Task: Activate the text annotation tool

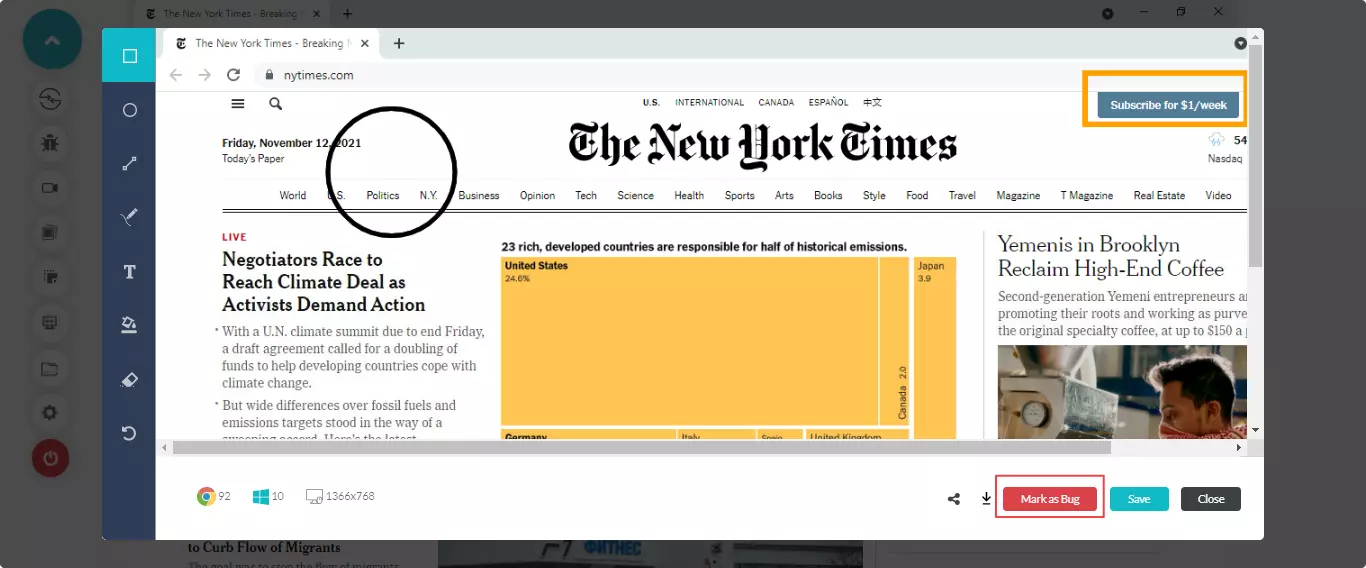Action: click(x=129, y=272)
